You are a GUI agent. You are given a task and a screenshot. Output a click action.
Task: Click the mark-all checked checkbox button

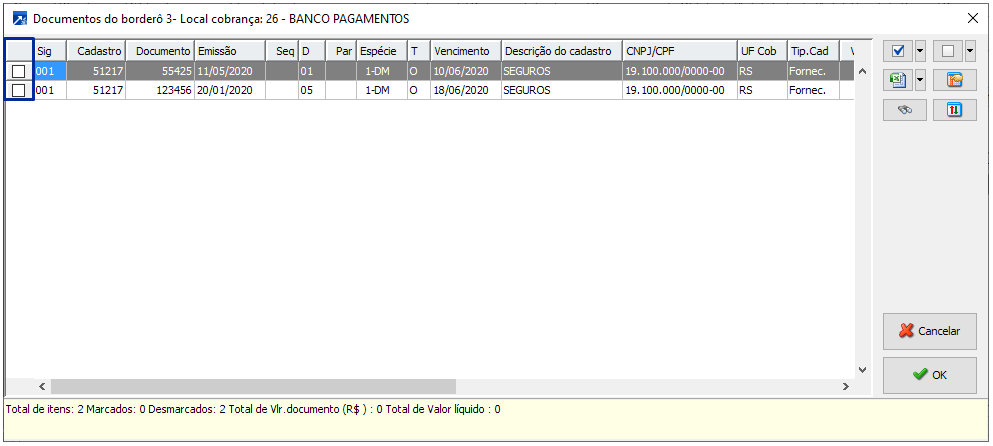(x=897, y=51)
